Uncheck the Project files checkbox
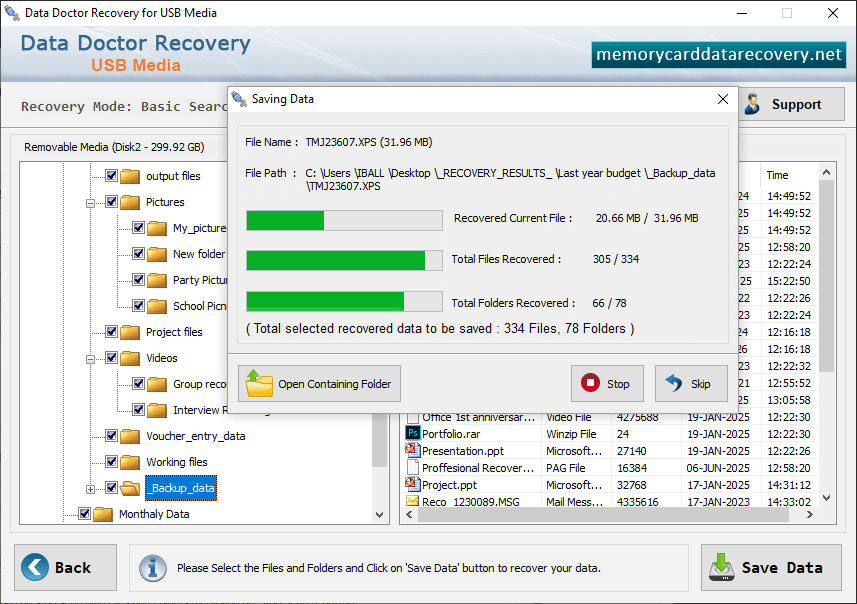Image resolution: width=857 pixels, height=604 pixels. (x=111, y=332)
